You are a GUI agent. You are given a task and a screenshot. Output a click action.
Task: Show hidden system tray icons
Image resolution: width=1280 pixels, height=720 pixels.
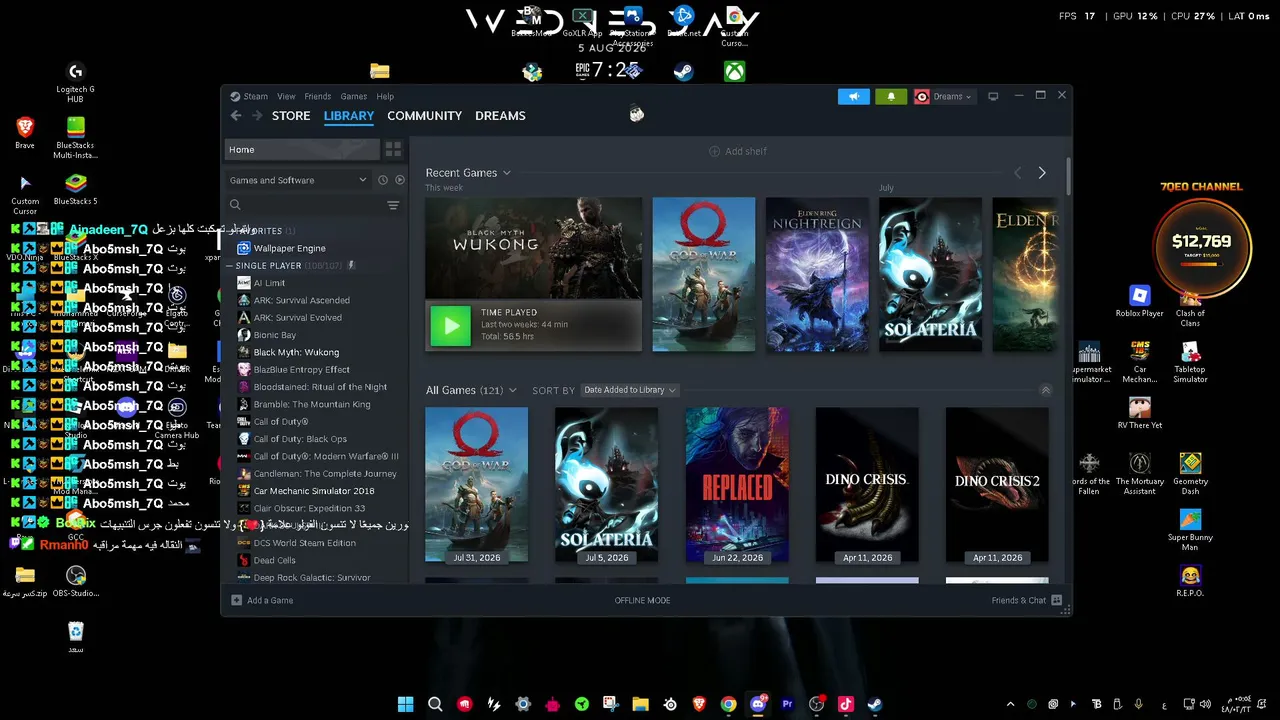click(x=1010, y=704)
